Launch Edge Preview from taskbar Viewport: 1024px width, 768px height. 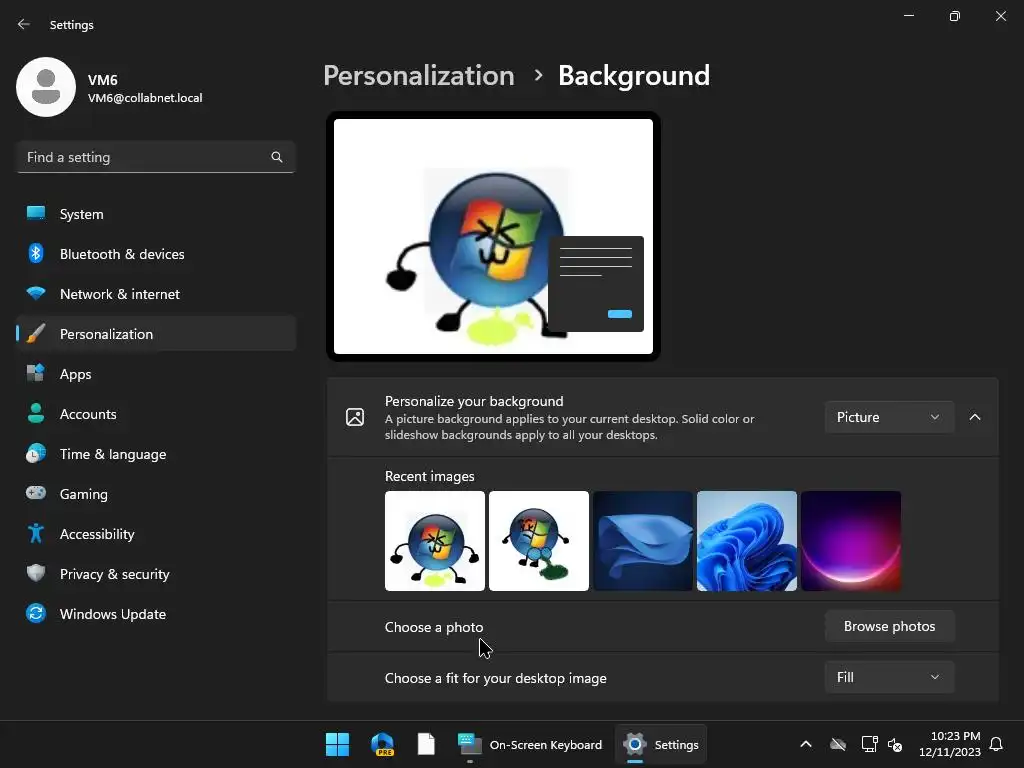click(382, 744)
